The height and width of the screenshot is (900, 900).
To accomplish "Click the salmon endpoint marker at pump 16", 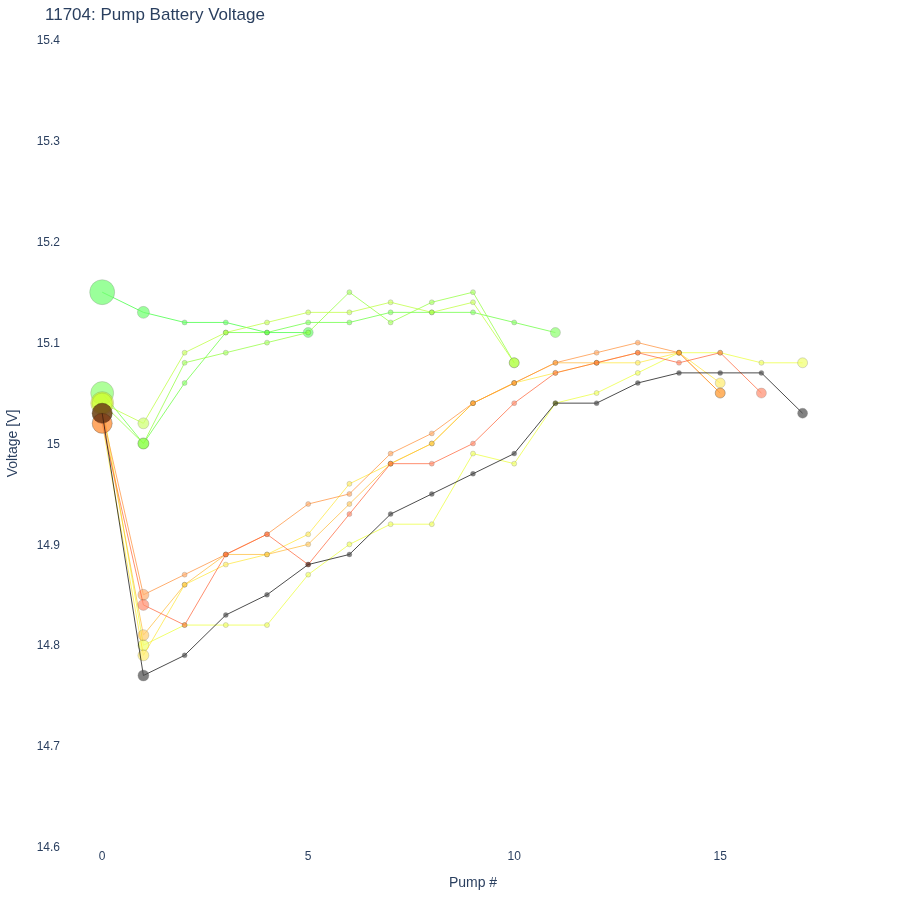I will pos(761,393).
